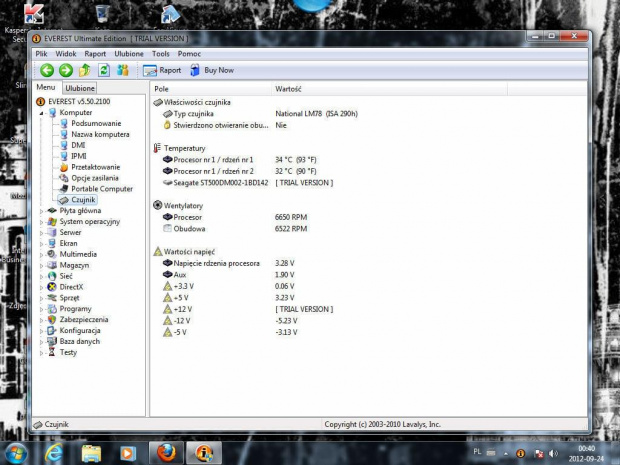Click the Temperatury thermometer icon
This screenshot has height=465, width=620.
[157, 148]
